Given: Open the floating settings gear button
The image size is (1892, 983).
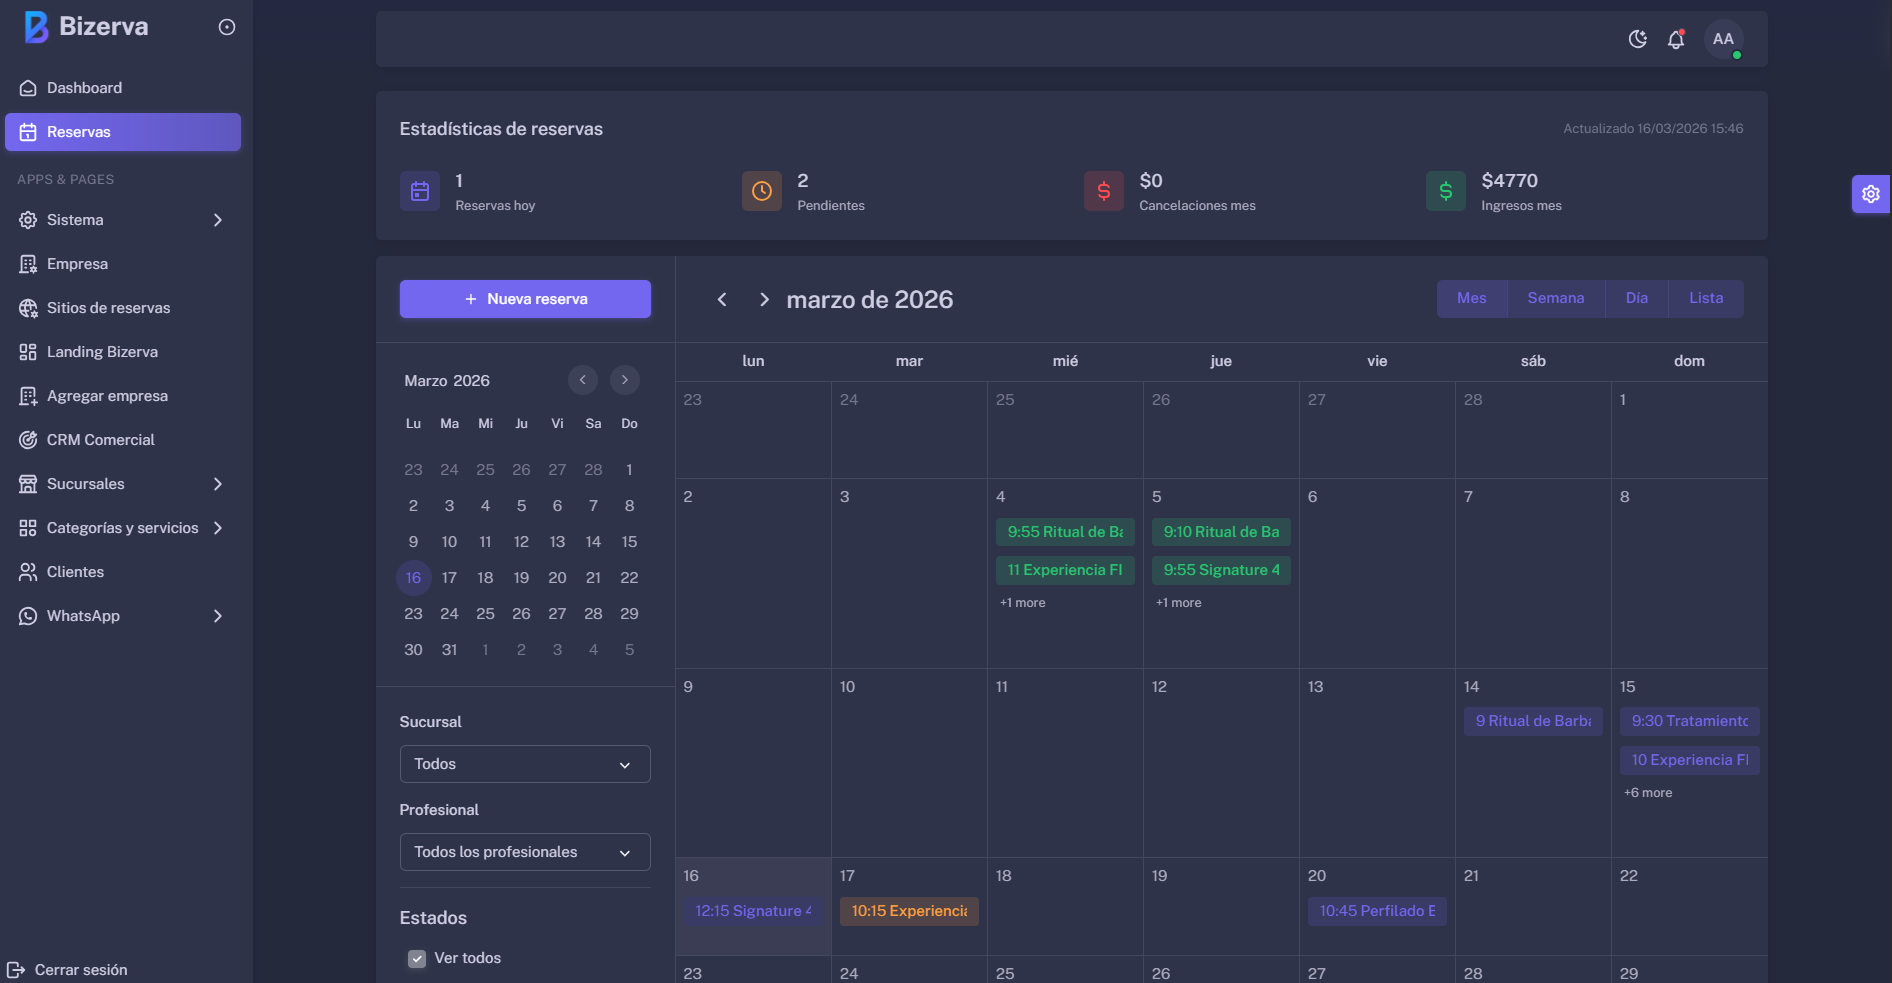Looking at the screenshot, I should pos(1870,194).
